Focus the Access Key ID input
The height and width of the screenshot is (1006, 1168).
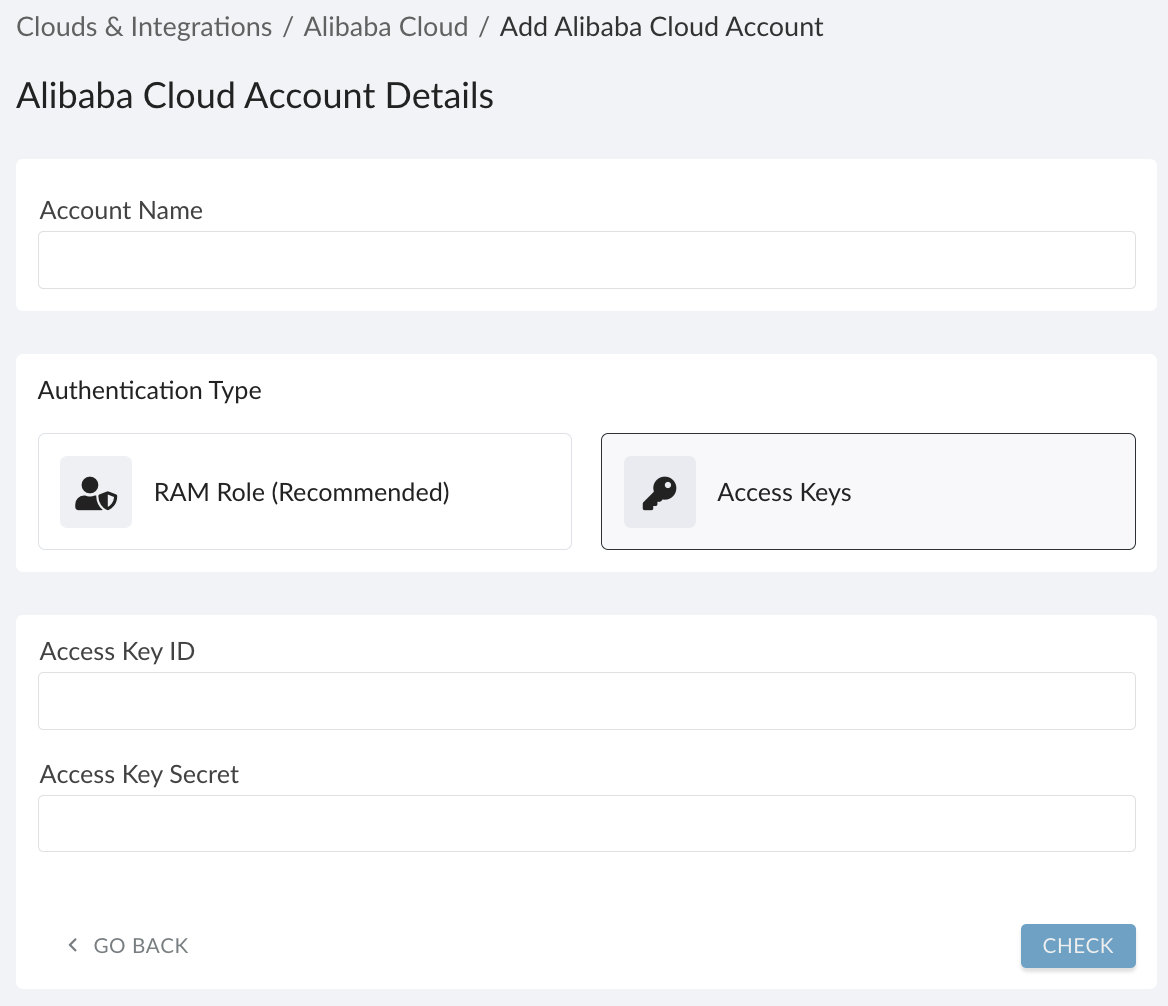click(x=586, y=700)
